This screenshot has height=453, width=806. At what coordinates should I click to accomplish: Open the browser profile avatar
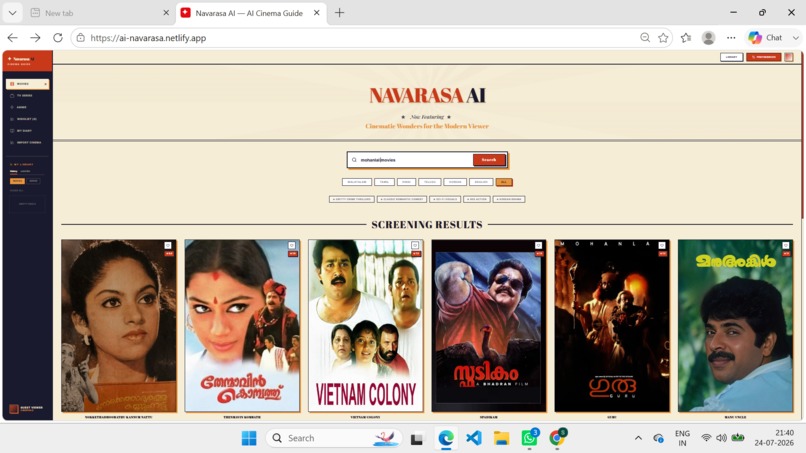(x=708, y=38)
